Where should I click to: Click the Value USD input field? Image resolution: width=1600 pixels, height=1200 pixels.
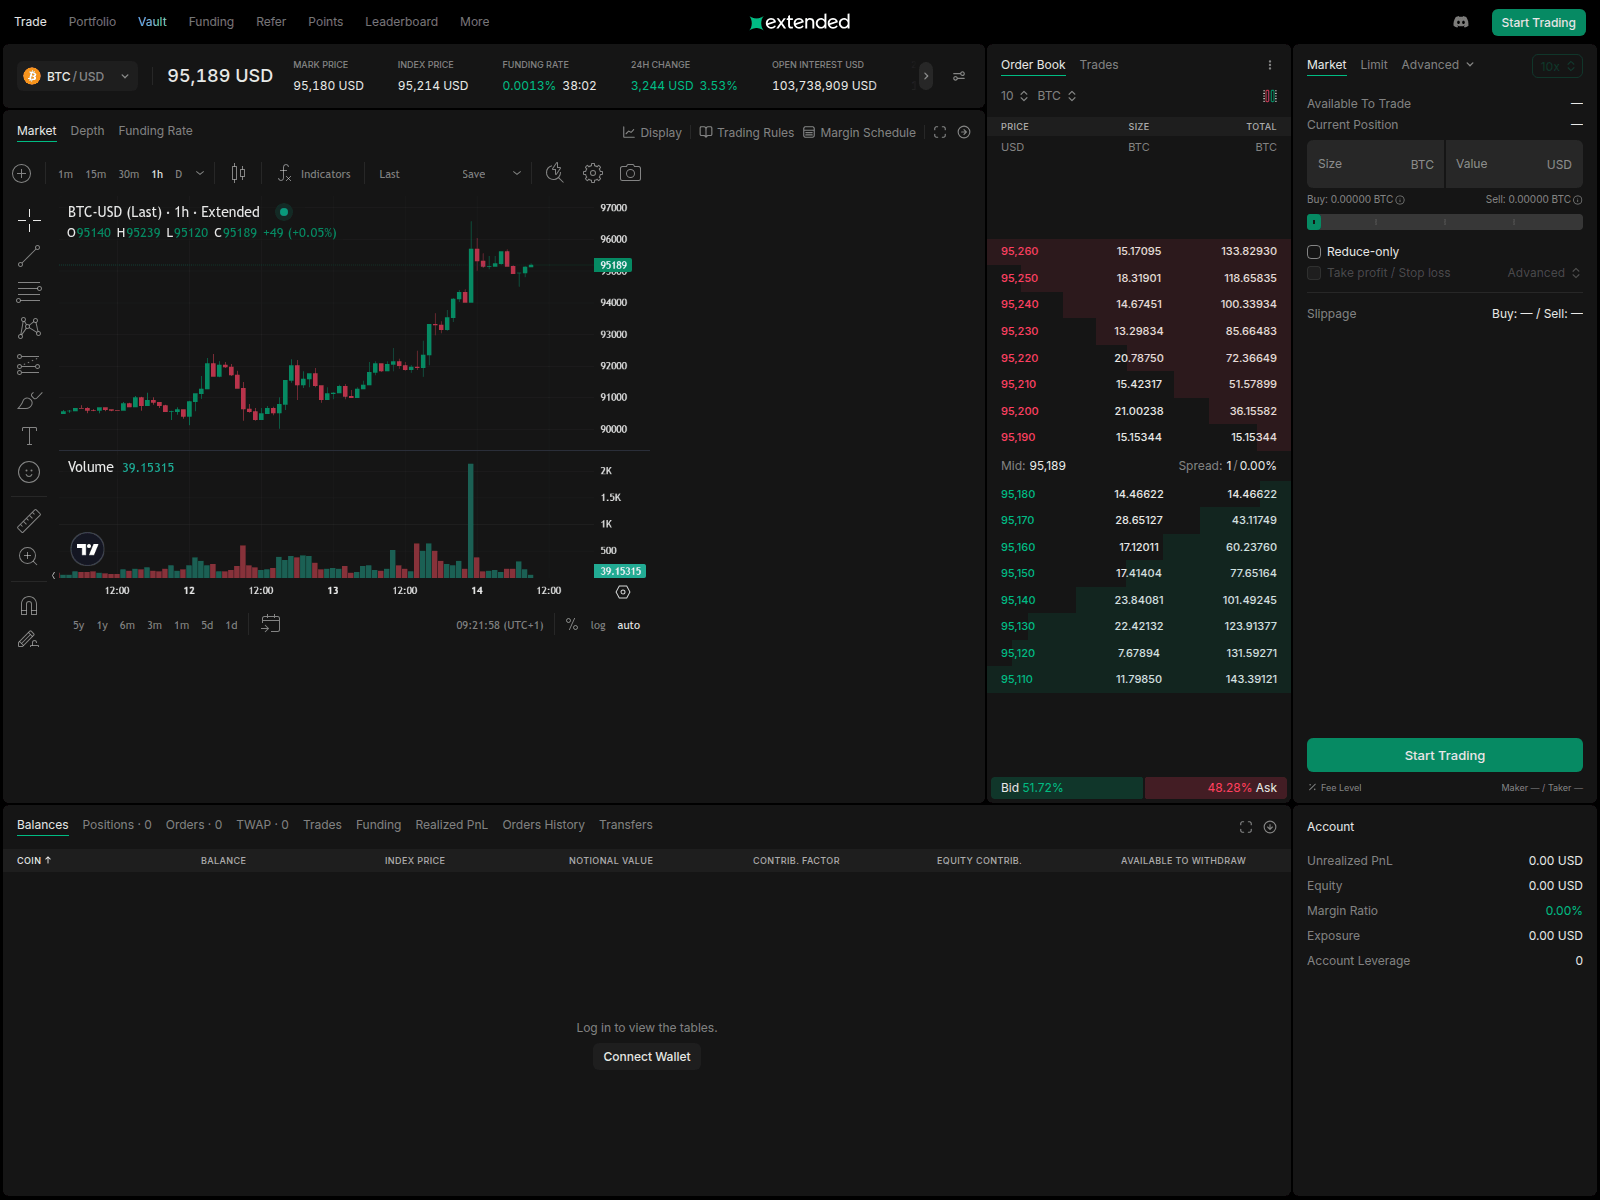(x=1514, y=164)
